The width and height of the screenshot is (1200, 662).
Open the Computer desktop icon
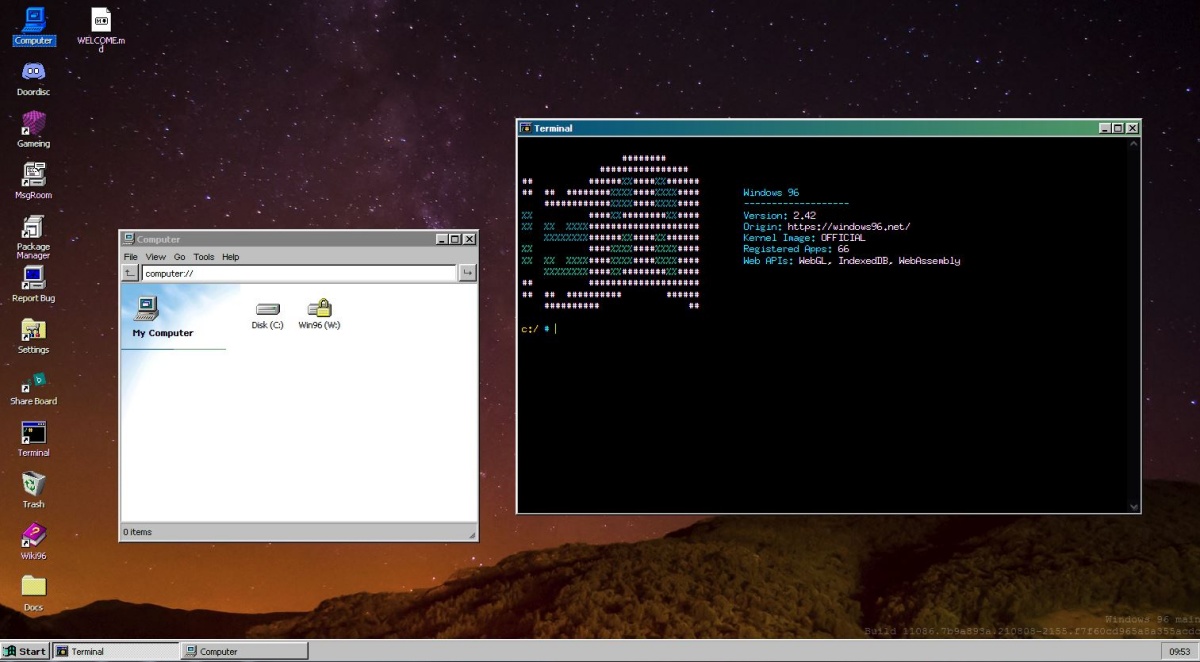[x=33, y=26]
